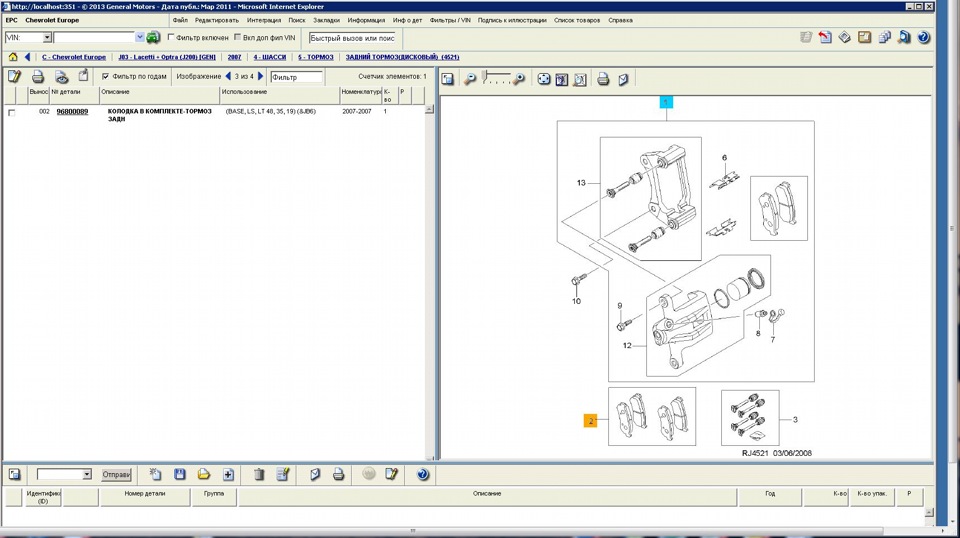Open the dropdown next to 'Отправи' button
Screen dimensions: 960x538
pyautogui.click(x=86, y=474)
